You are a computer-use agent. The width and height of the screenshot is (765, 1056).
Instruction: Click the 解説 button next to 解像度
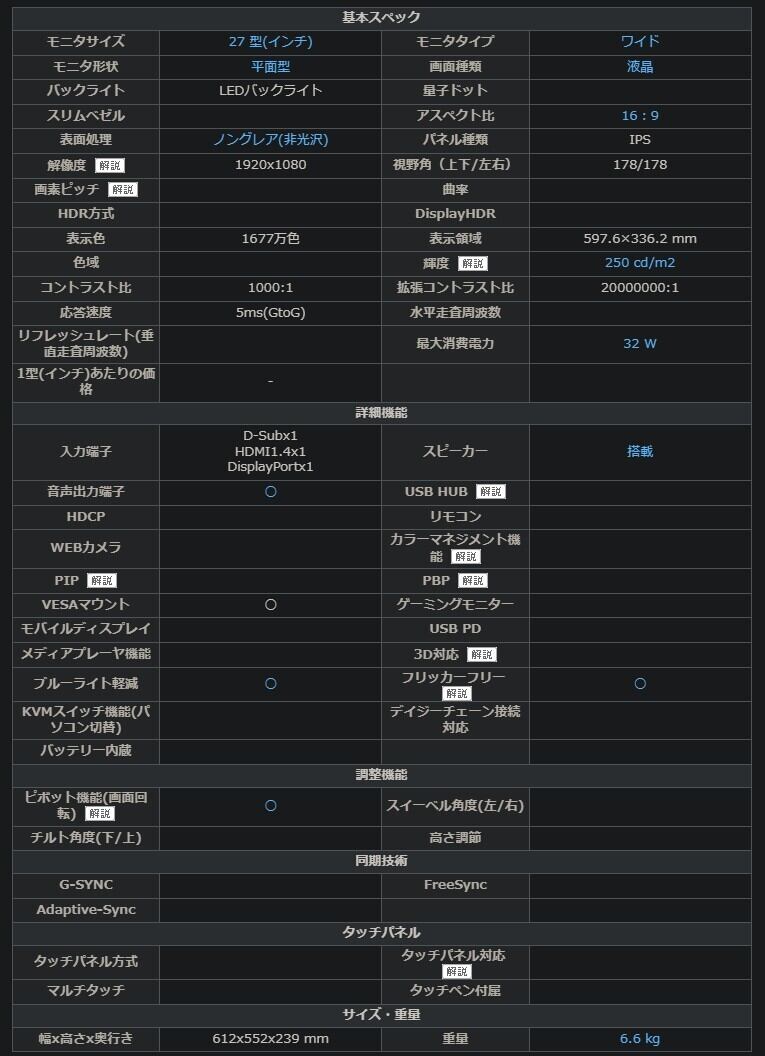click(110, 165)
